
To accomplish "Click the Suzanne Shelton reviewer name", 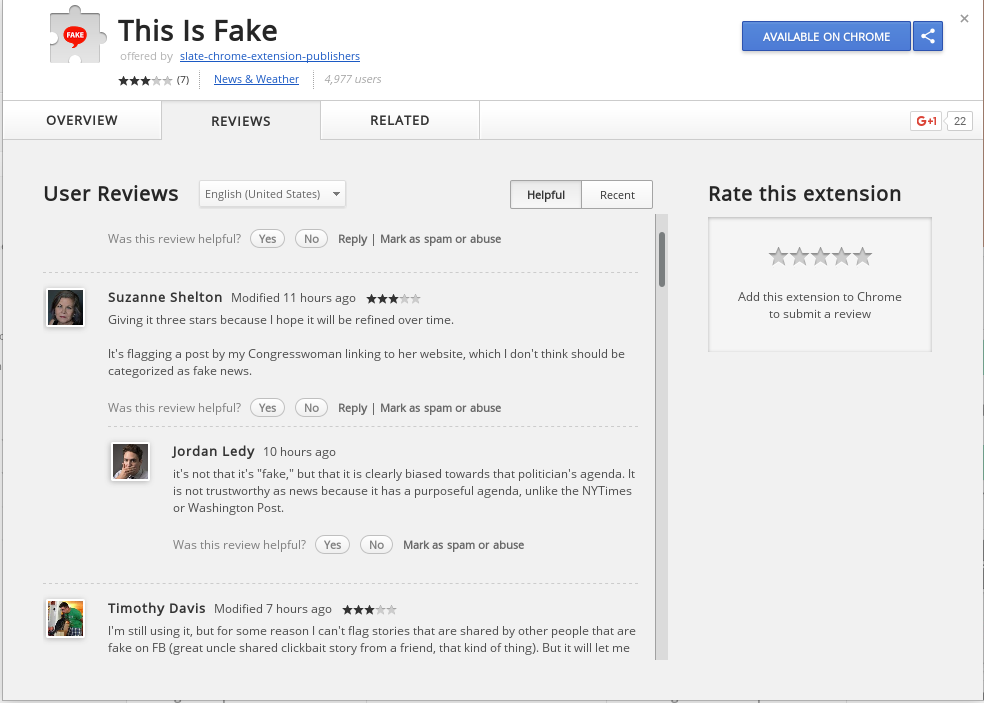I will click(x=165, y=298).
